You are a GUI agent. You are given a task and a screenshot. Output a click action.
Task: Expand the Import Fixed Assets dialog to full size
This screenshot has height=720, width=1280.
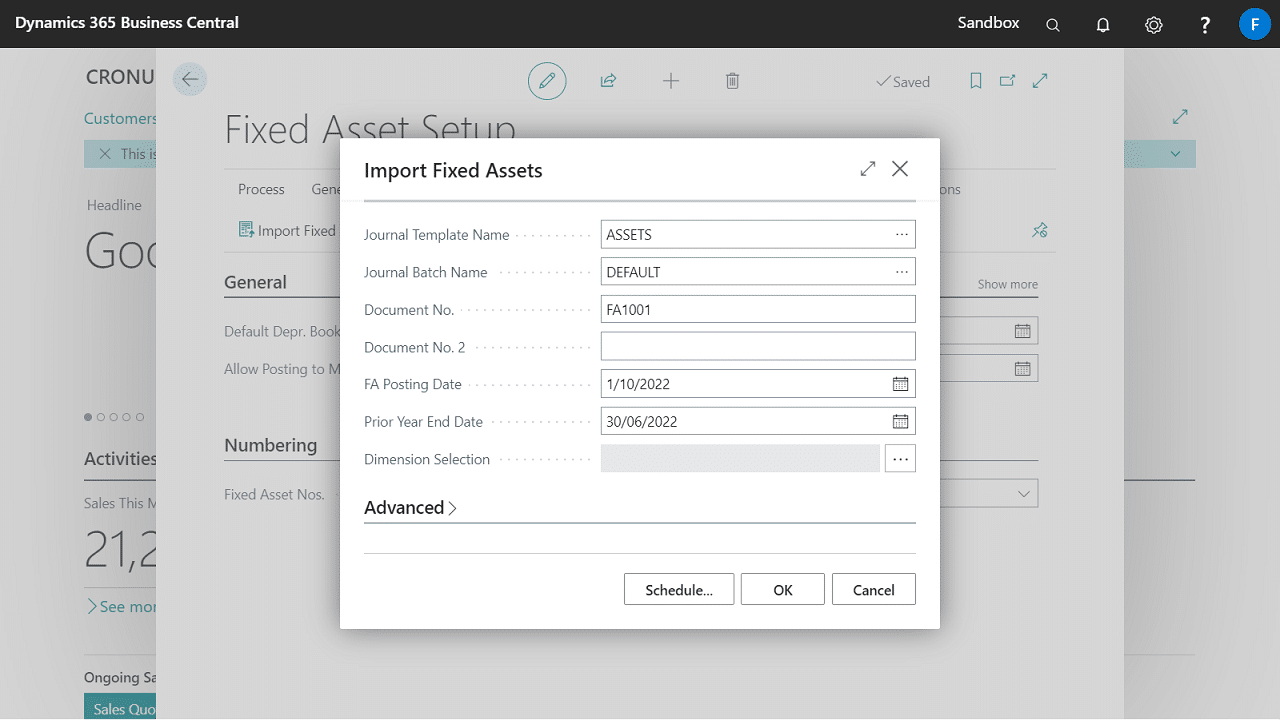point(868,169)
